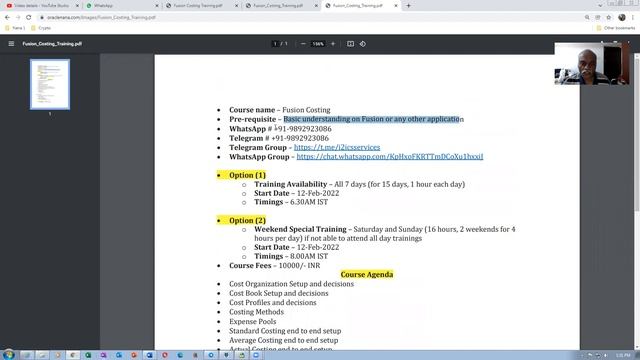
Task: Click 'Standard Costing end to end setup'
Action: pos(285,331)
